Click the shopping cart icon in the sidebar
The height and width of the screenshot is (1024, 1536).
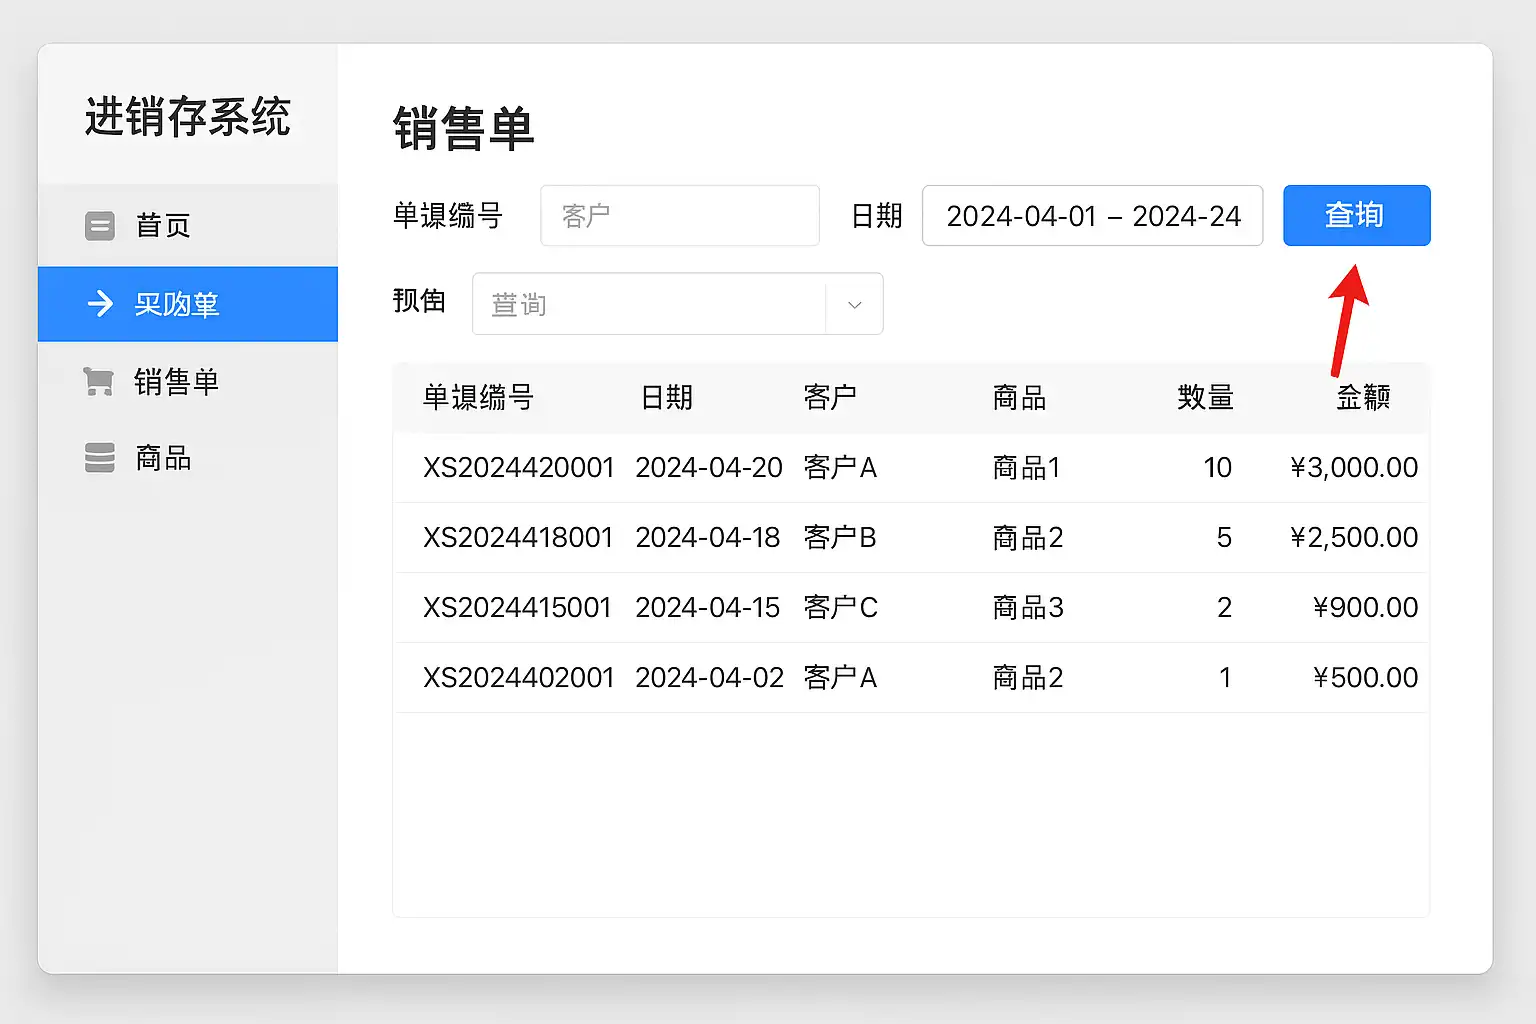pyautogui.click(x=99, y=381)
